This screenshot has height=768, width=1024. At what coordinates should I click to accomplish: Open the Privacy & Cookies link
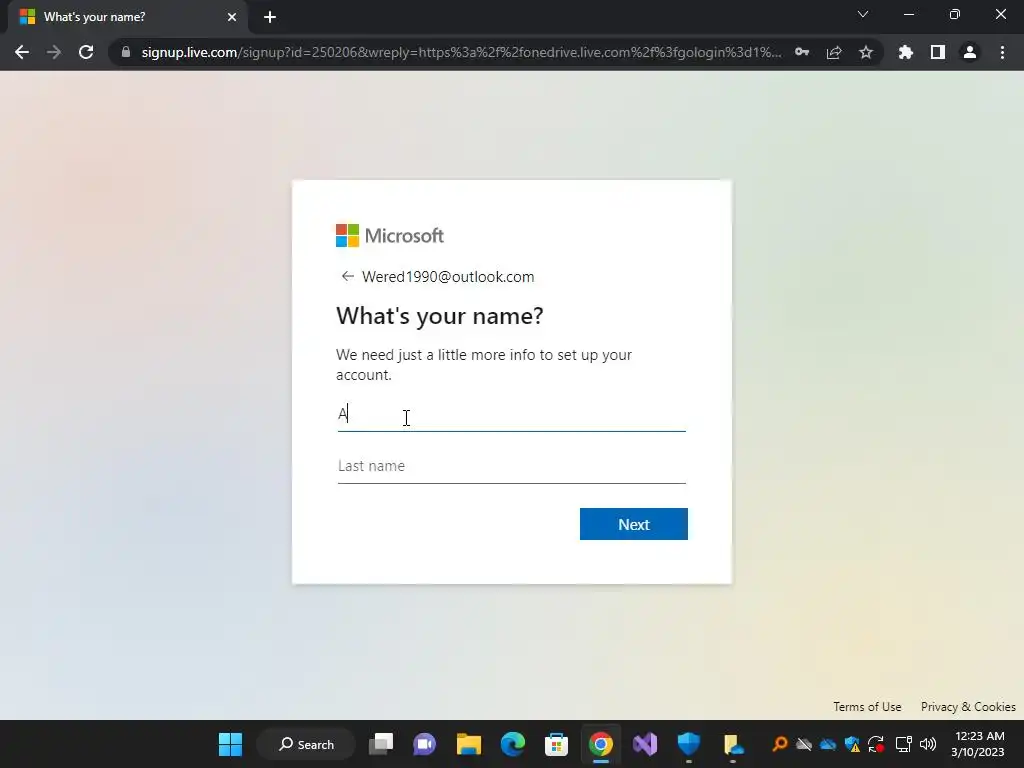(x=968, y=707)
